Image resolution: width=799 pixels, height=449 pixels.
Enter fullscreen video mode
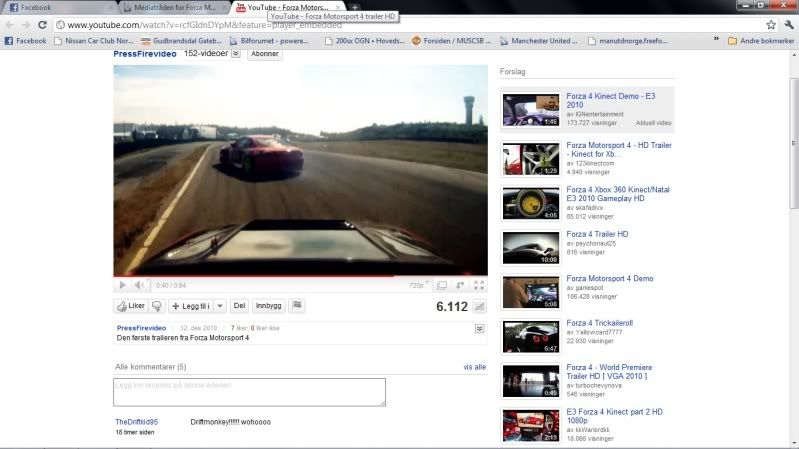(x=478, y=285)
